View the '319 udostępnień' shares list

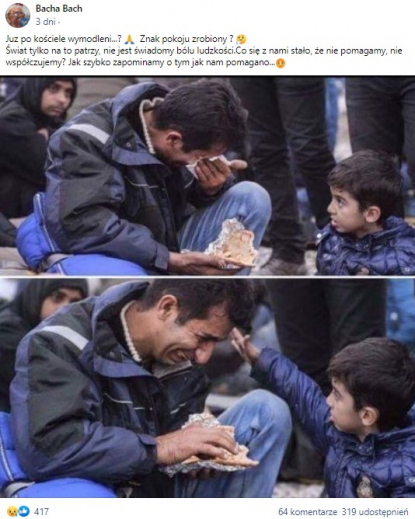click(375, 511)
